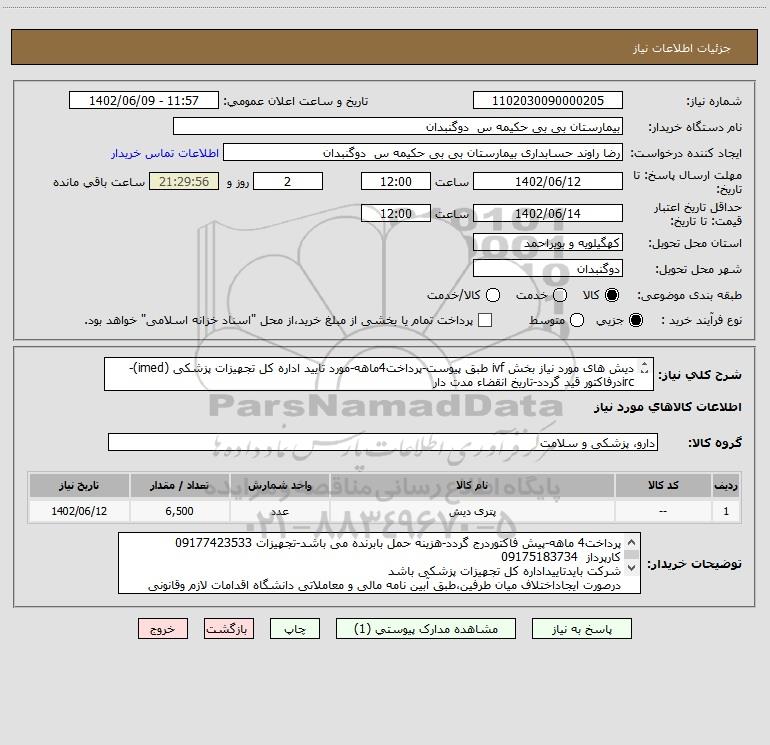The width and height of the screenshot is (770, 745).
Task: Click the response deadline date 1402/06/12 field
Action: point(548,181)
